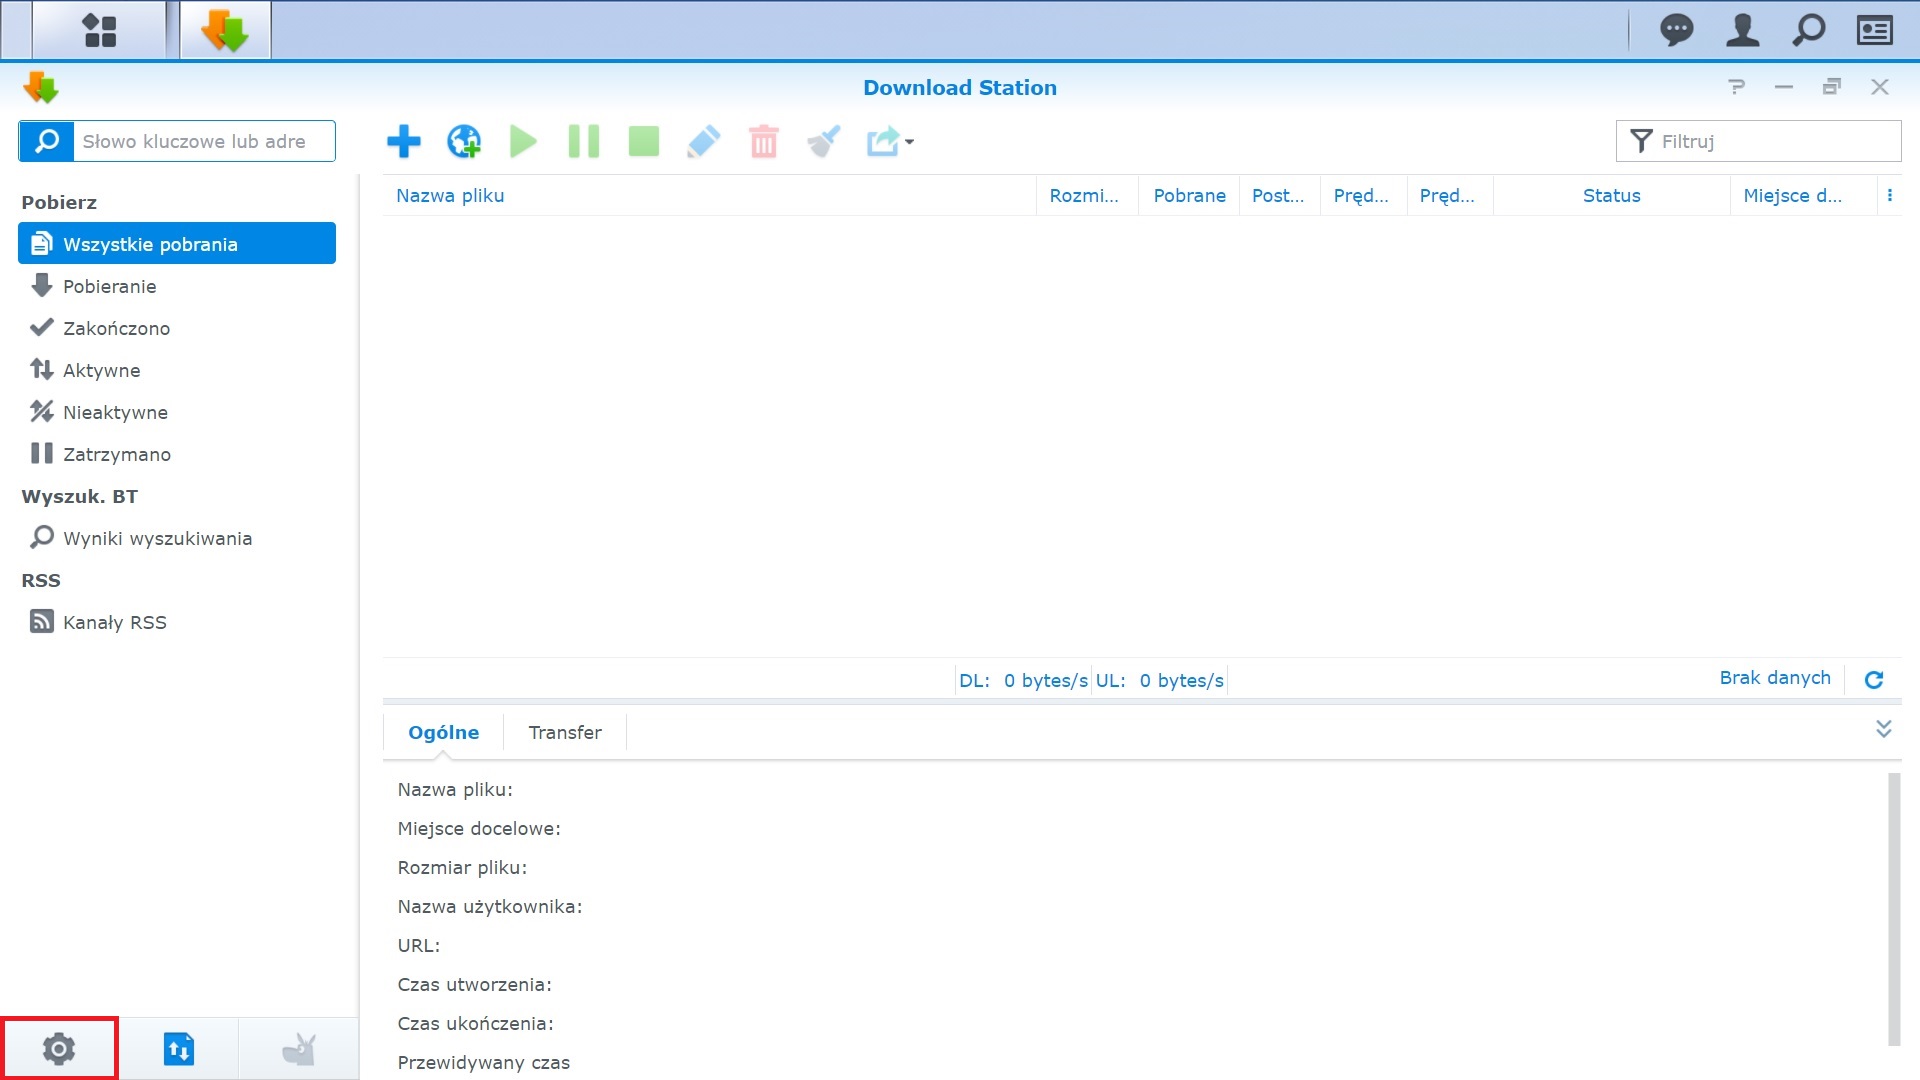Open Download Station settings gear
The image size is (1920, 1080).
pyautogui.click(x=59, y=1049)
